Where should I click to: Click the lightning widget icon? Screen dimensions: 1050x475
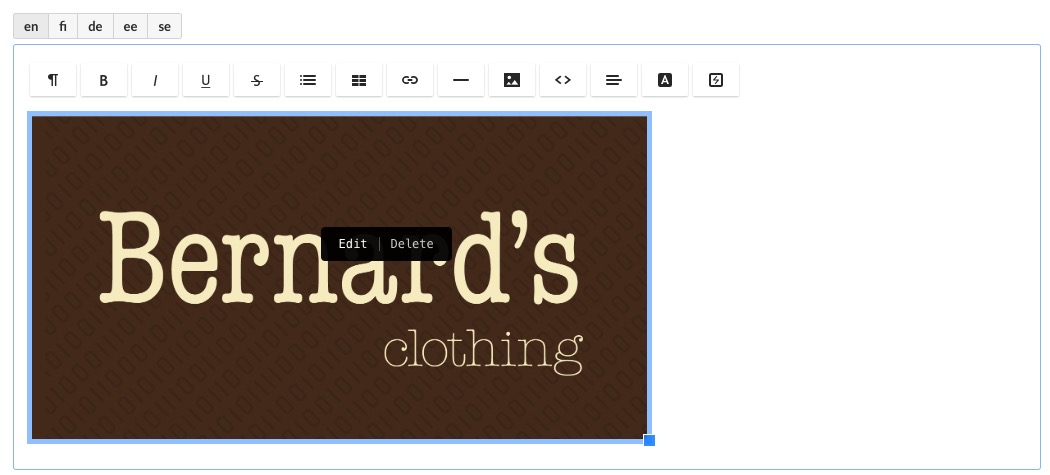point(716,80)
